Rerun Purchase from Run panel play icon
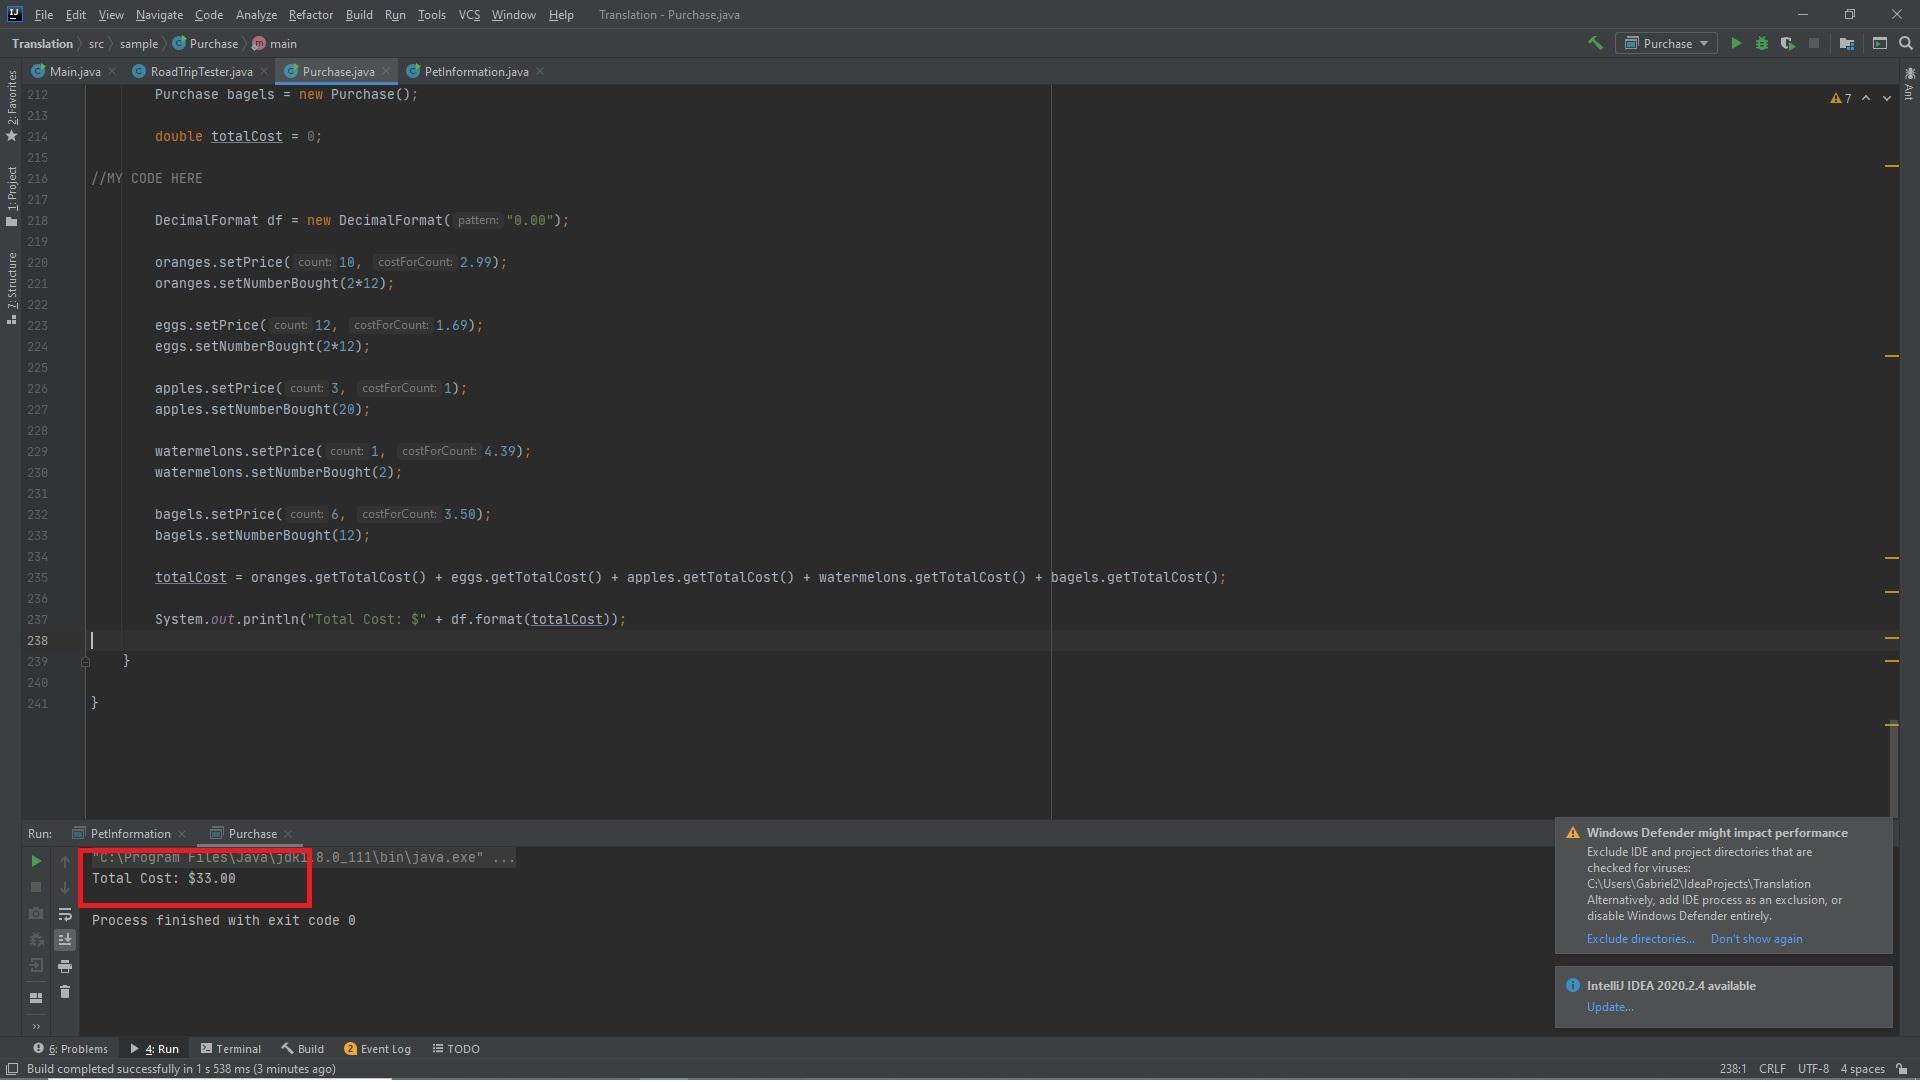 (36, 861)
